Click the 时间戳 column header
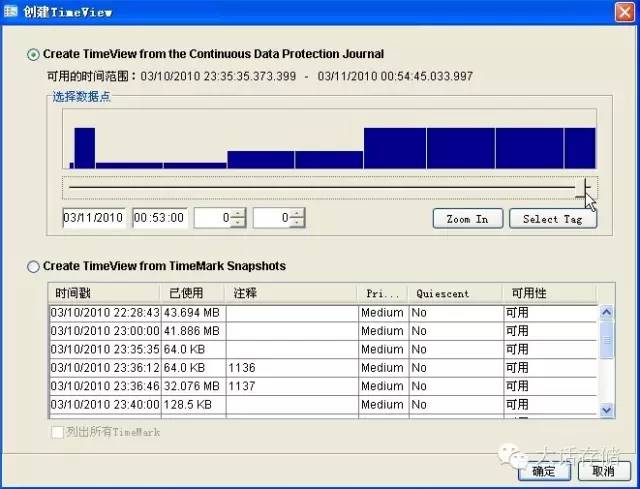 point(104,293)
